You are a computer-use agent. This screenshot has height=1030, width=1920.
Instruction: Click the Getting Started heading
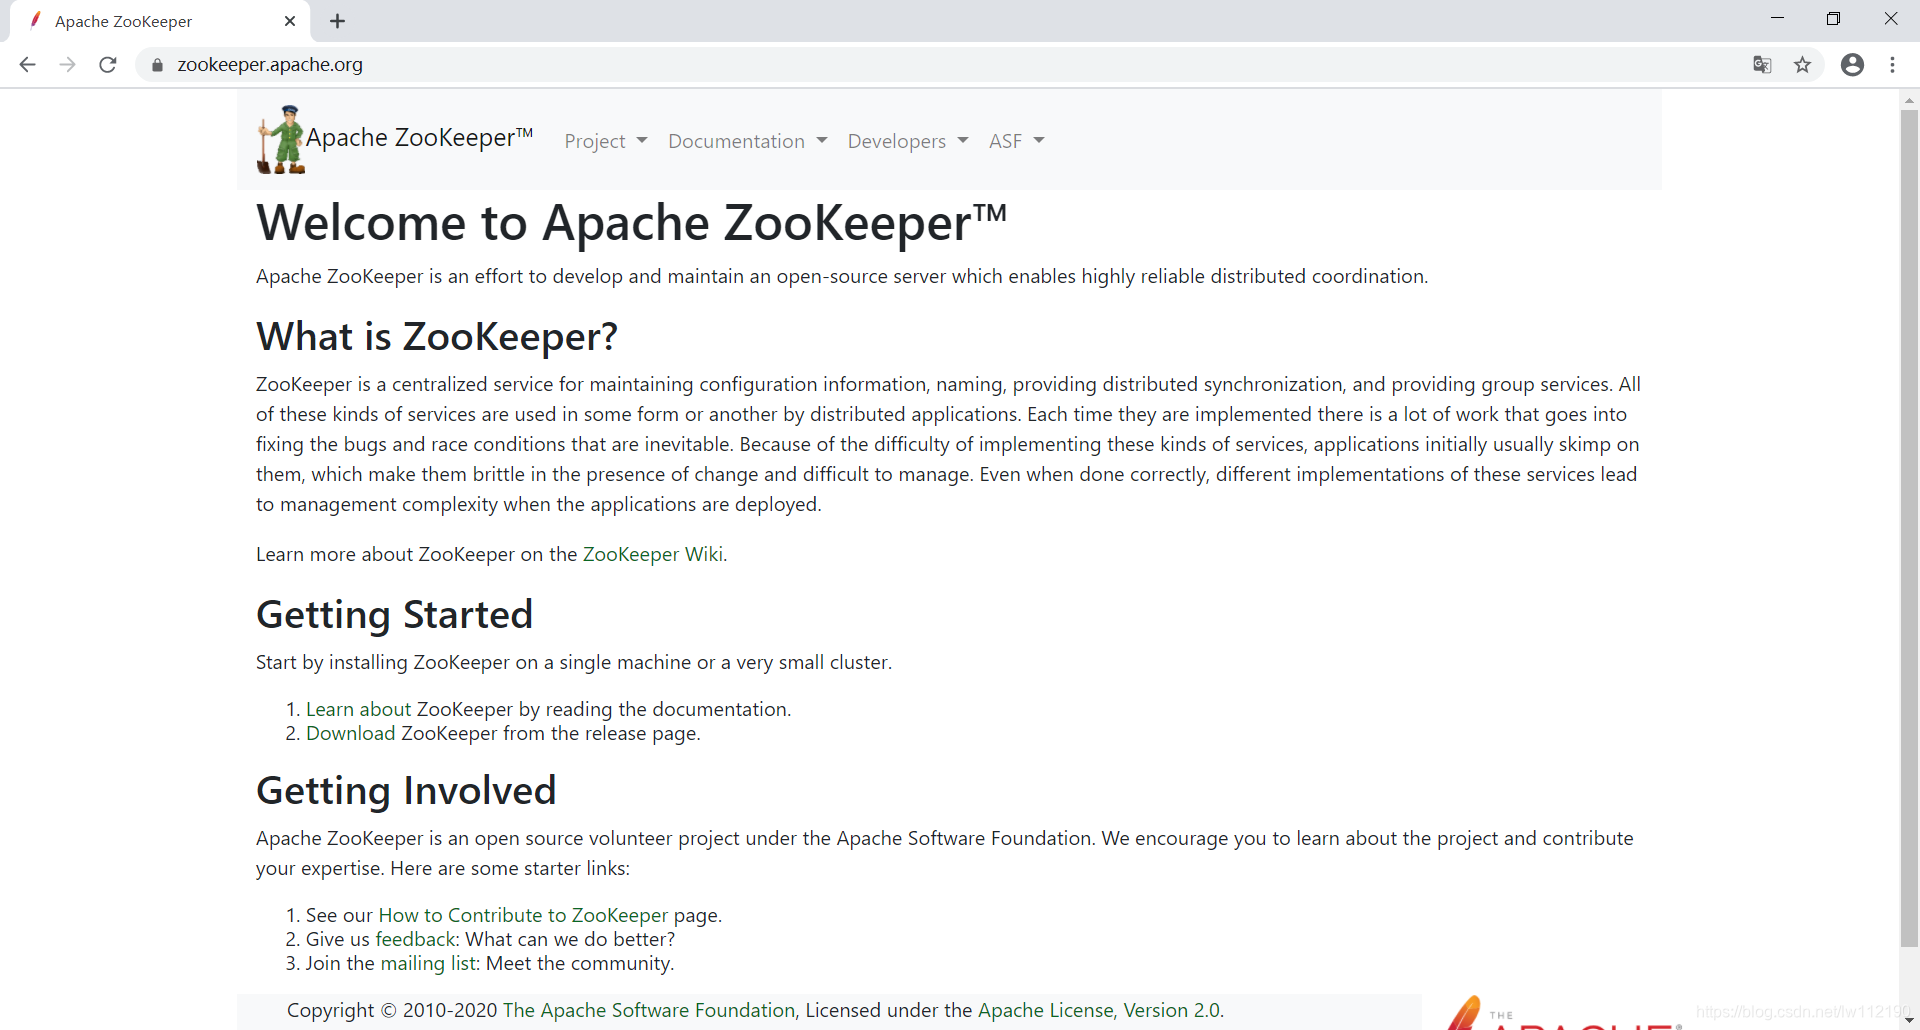tap(394, 614)
